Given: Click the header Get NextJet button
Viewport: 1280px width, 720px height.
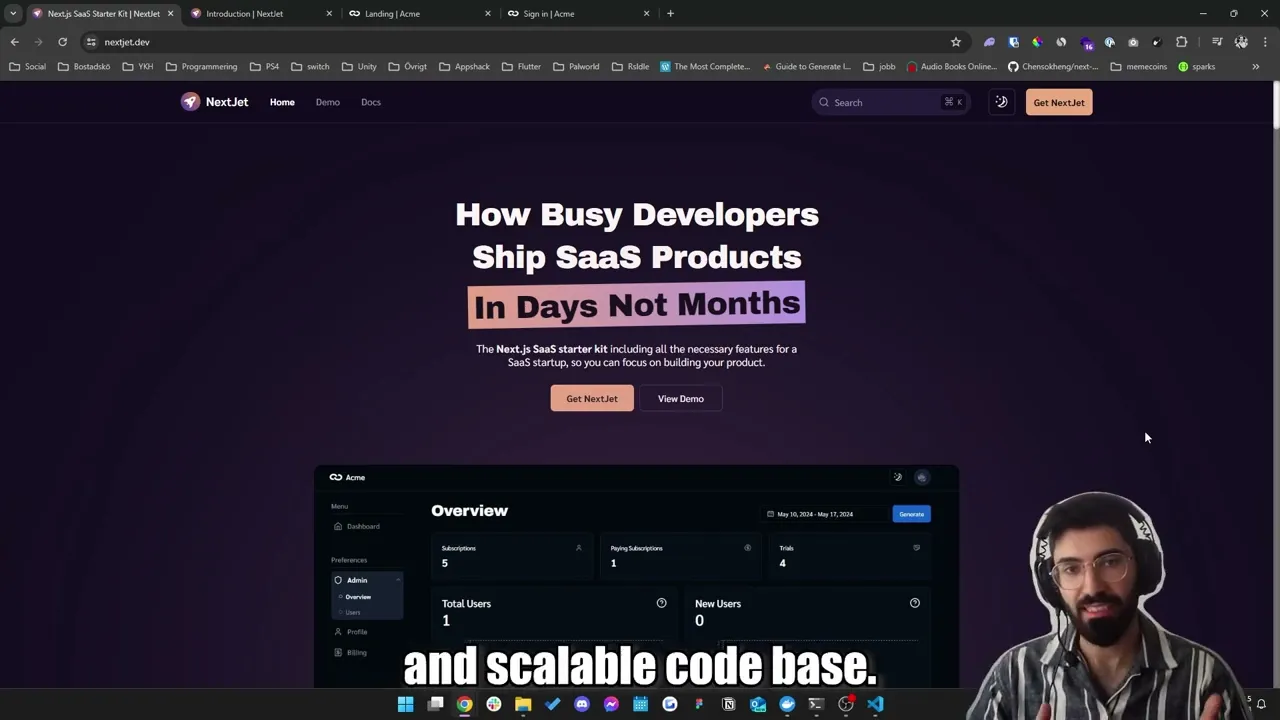Looking at the screenshot, I should pyautogui.click(x=1059, y=102).
